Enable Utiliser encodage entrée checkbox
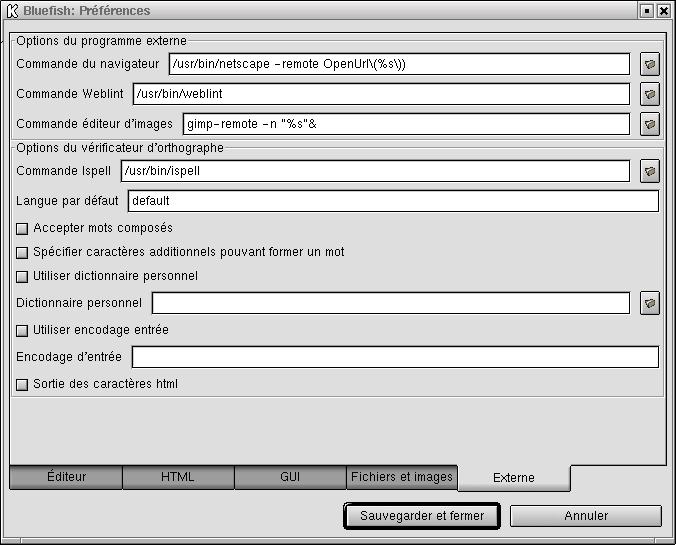This screenshot has width=676, height=545. (x=23, y=331)
